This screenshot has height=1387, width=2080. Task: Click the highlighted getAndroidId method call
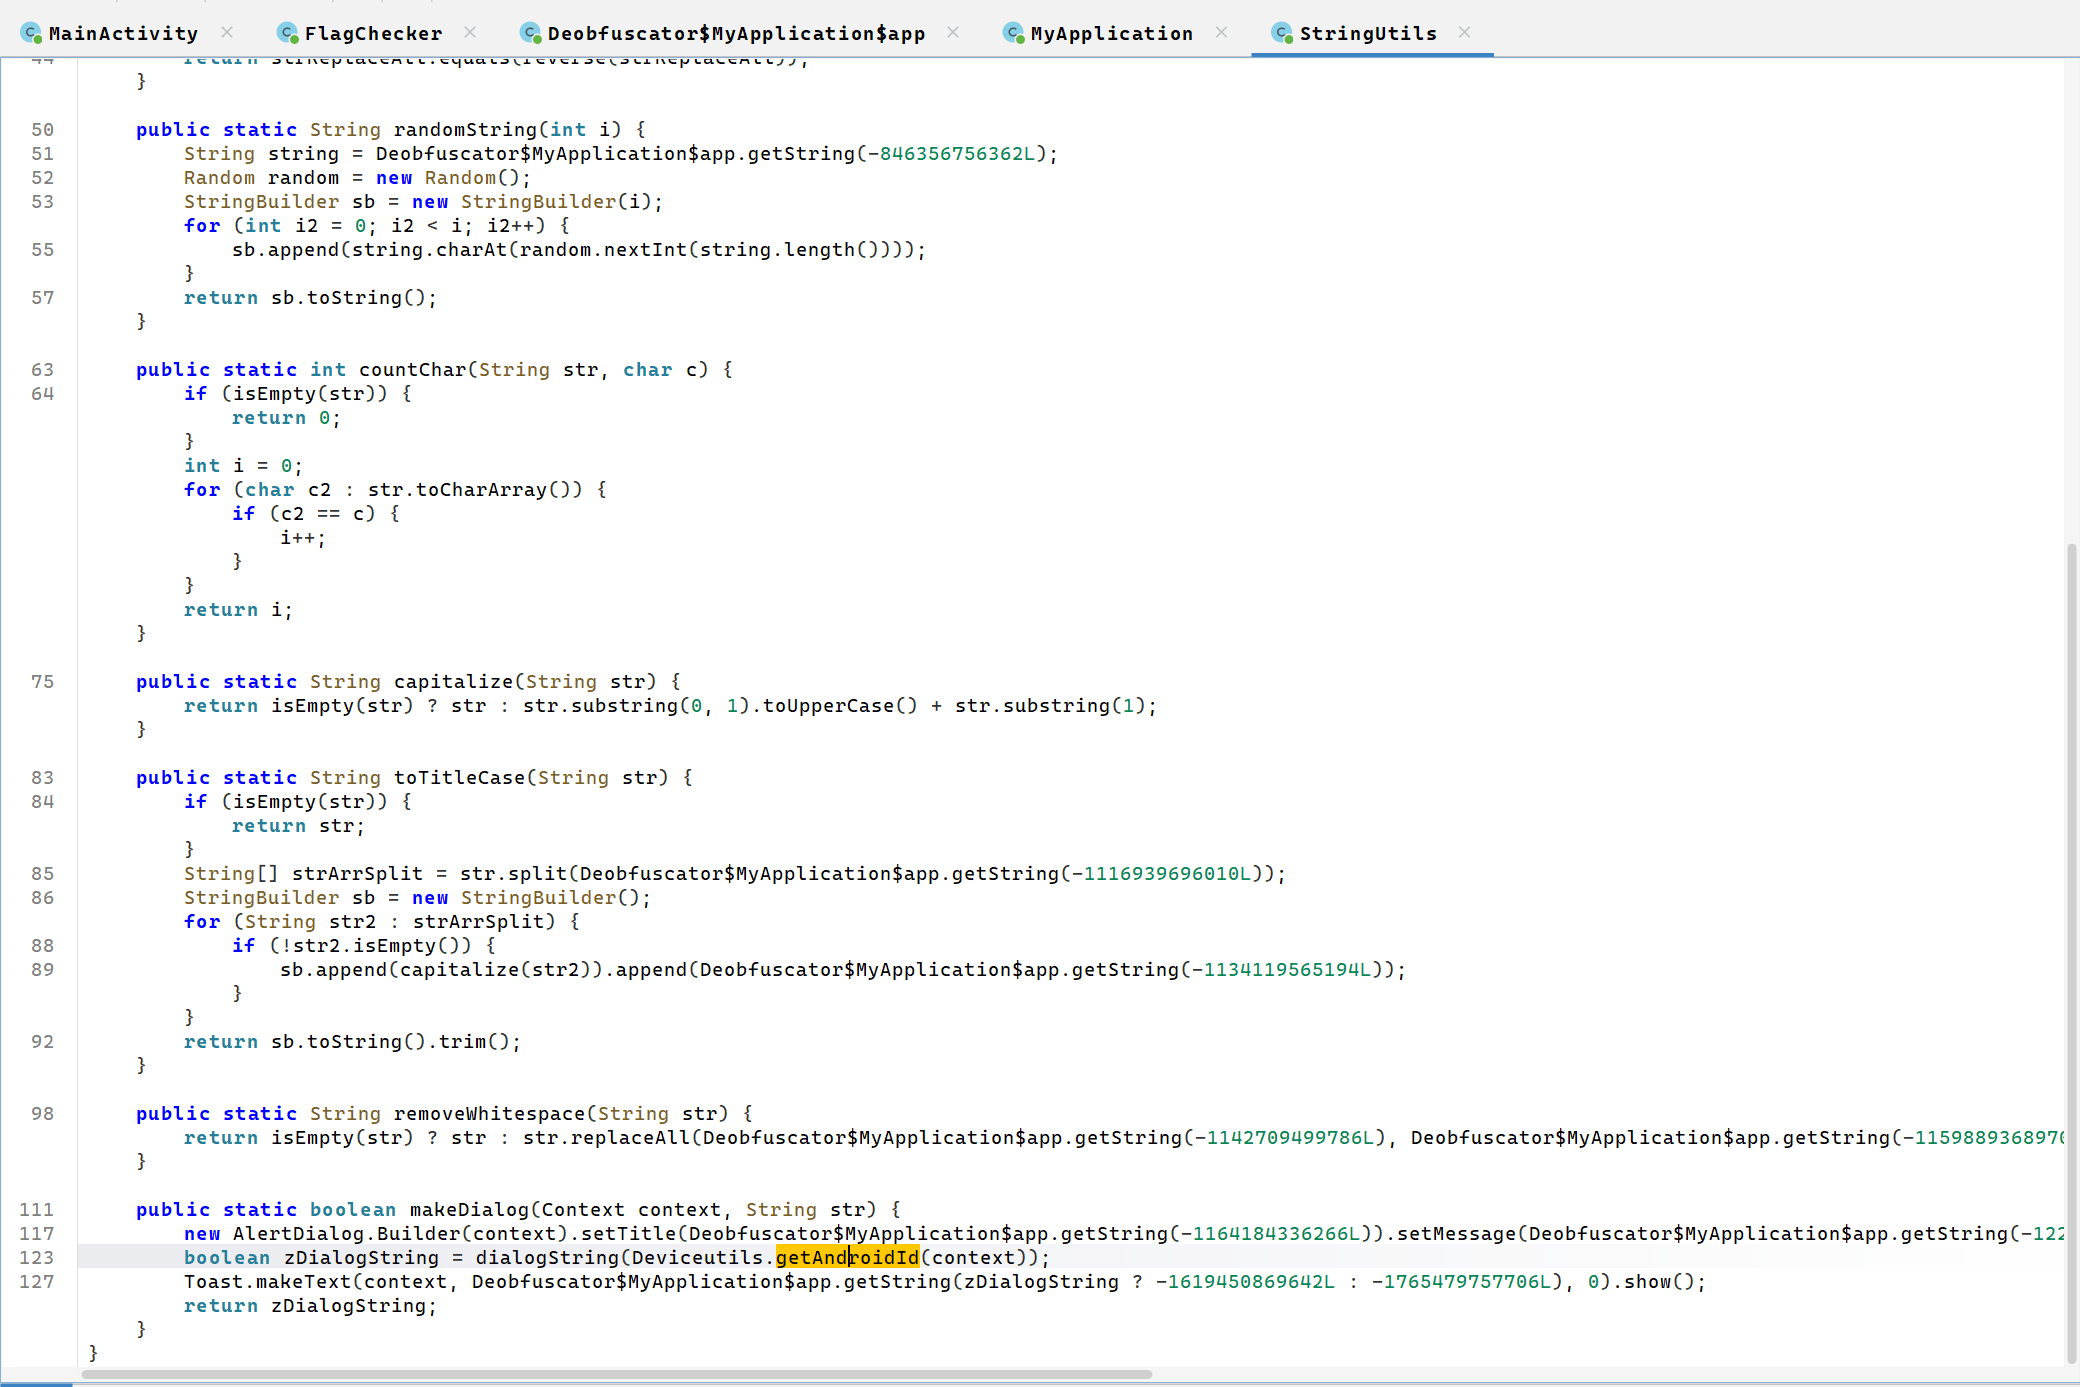point(846,1257)
